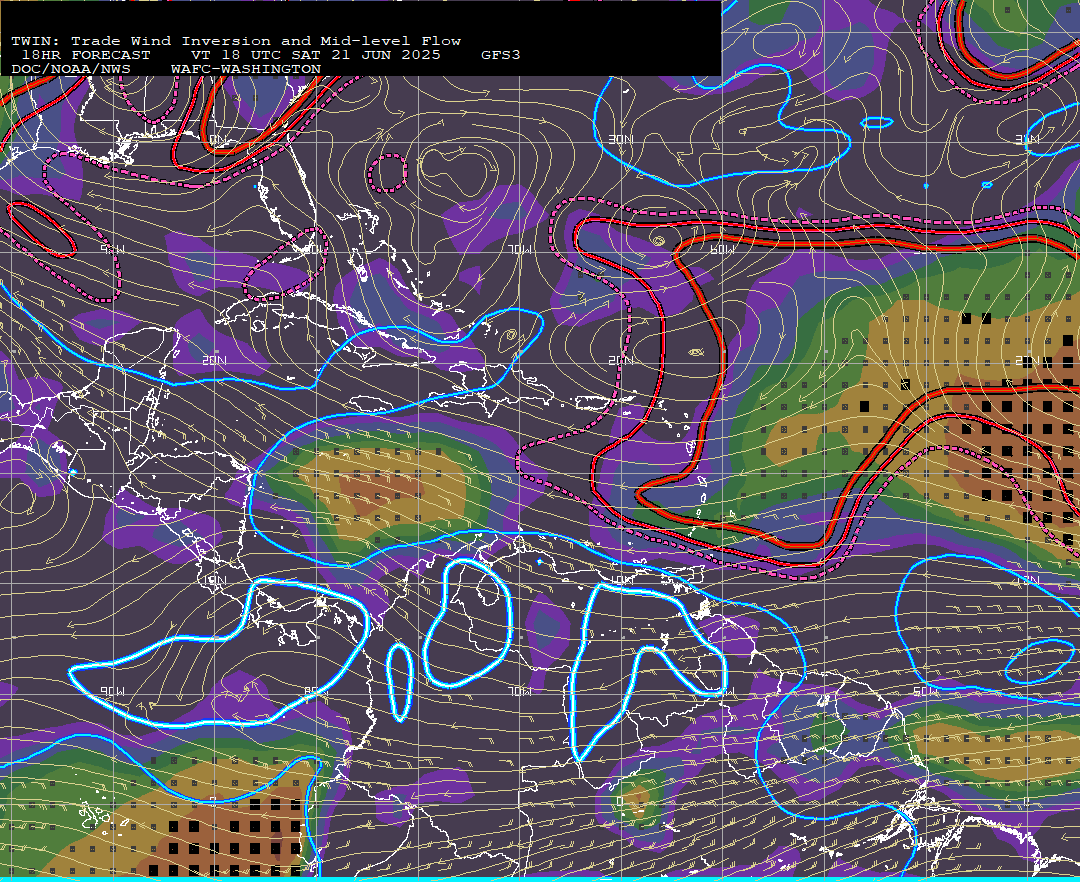
Task: Click the "50W" longitude label
Action: click(x=926, y=691)
